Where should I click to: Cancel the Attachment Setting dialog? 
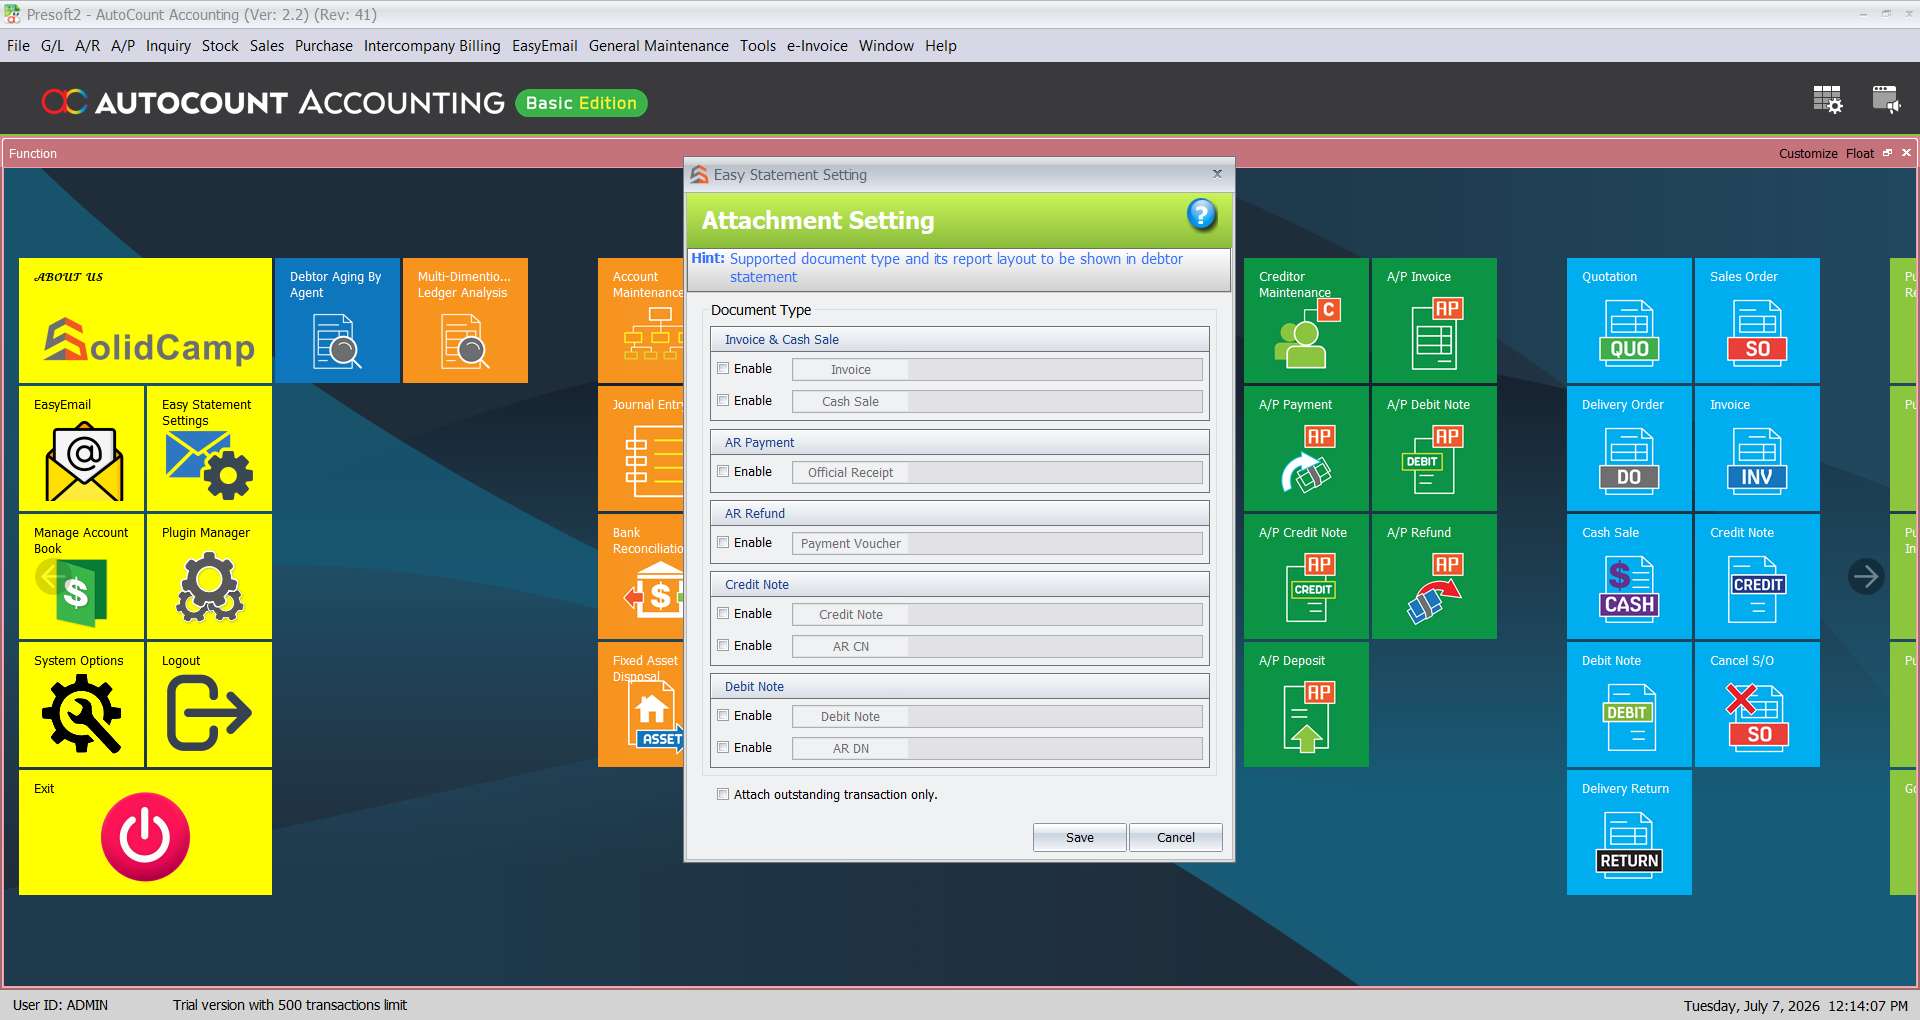click(1176, 838)
